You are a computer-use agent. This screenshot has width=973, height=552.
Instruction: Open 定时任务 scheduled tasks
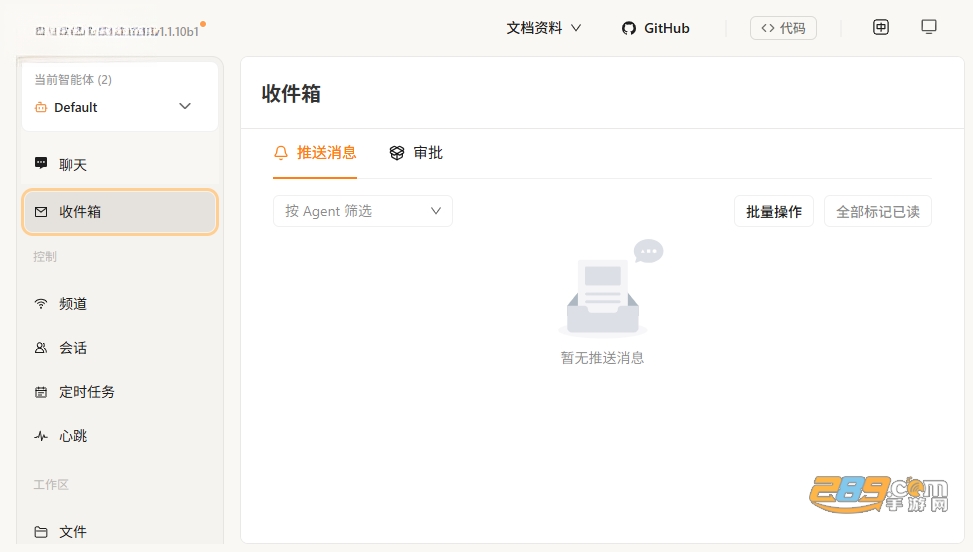[x=120, y=392]
